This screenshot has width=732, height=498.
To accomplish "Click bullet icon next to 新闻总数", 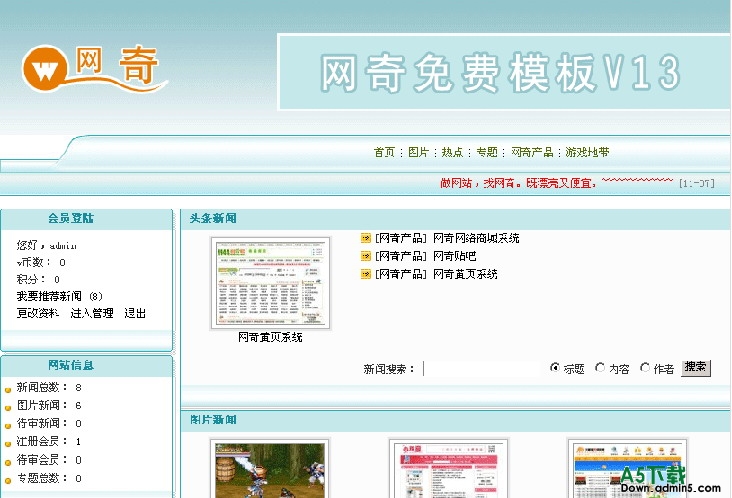I will click(x=8, y=389).
